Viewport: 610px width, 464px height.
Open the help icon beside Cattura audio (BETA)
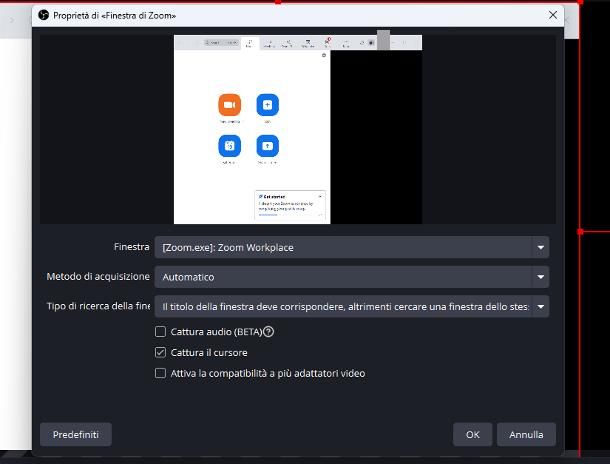268,331
